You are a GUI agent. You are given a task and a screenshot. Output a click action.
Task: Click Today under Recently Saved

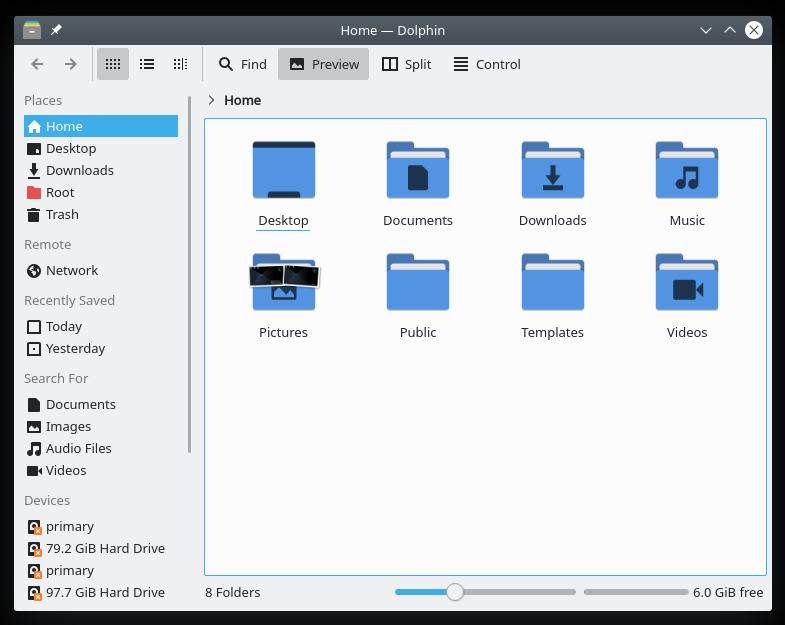(x=63, y=326)
